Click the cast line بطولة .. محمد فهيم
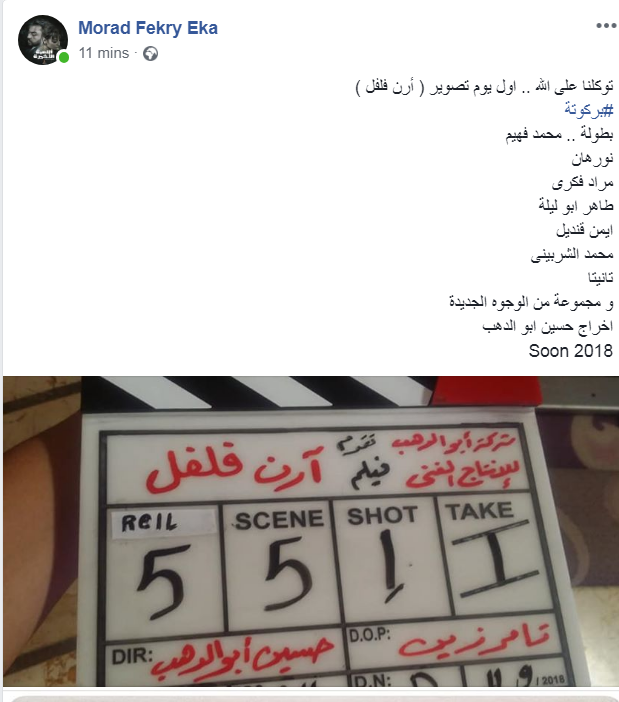619x702 pixels. point(559,134)
